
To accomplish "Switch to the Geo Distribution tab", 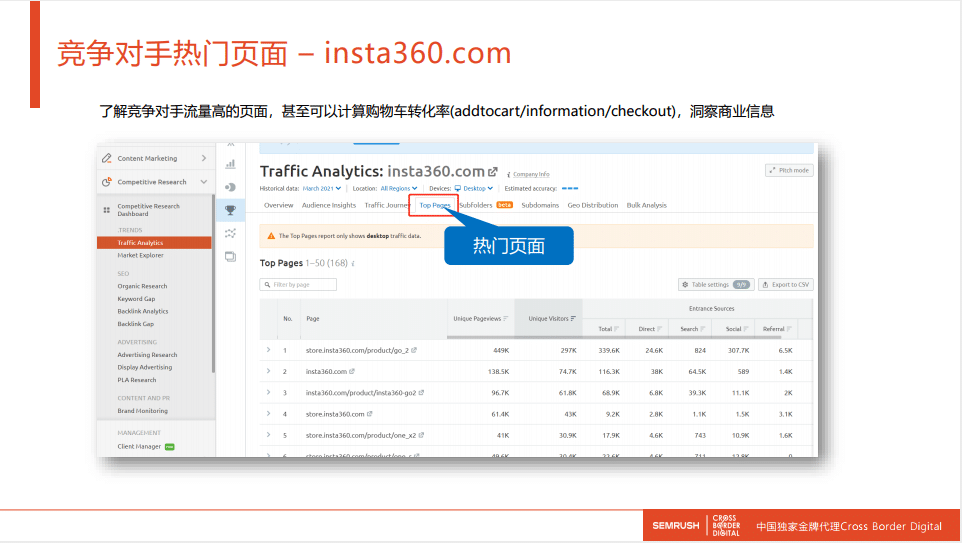I will [593, 205].
